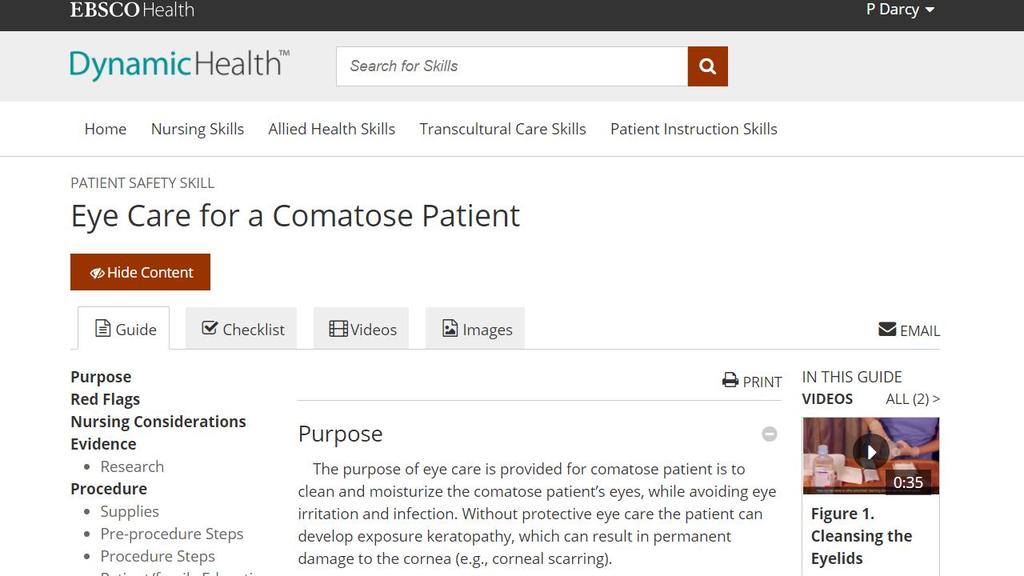
Task: Open Pre-procedure Steps sub-item
Action: pyautogui.click(x=172, y=534)
